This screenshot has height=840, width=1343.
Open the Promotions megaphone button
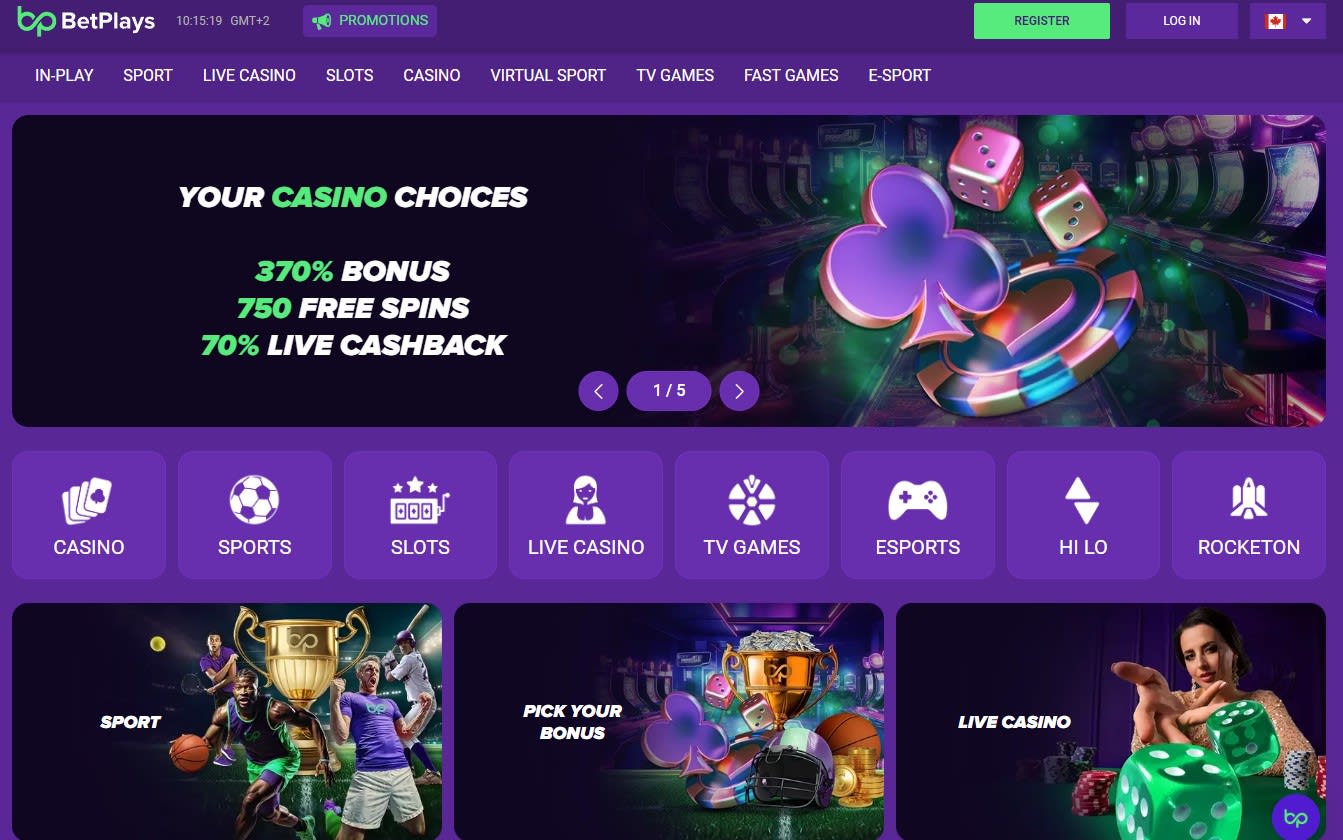(370, 20)
